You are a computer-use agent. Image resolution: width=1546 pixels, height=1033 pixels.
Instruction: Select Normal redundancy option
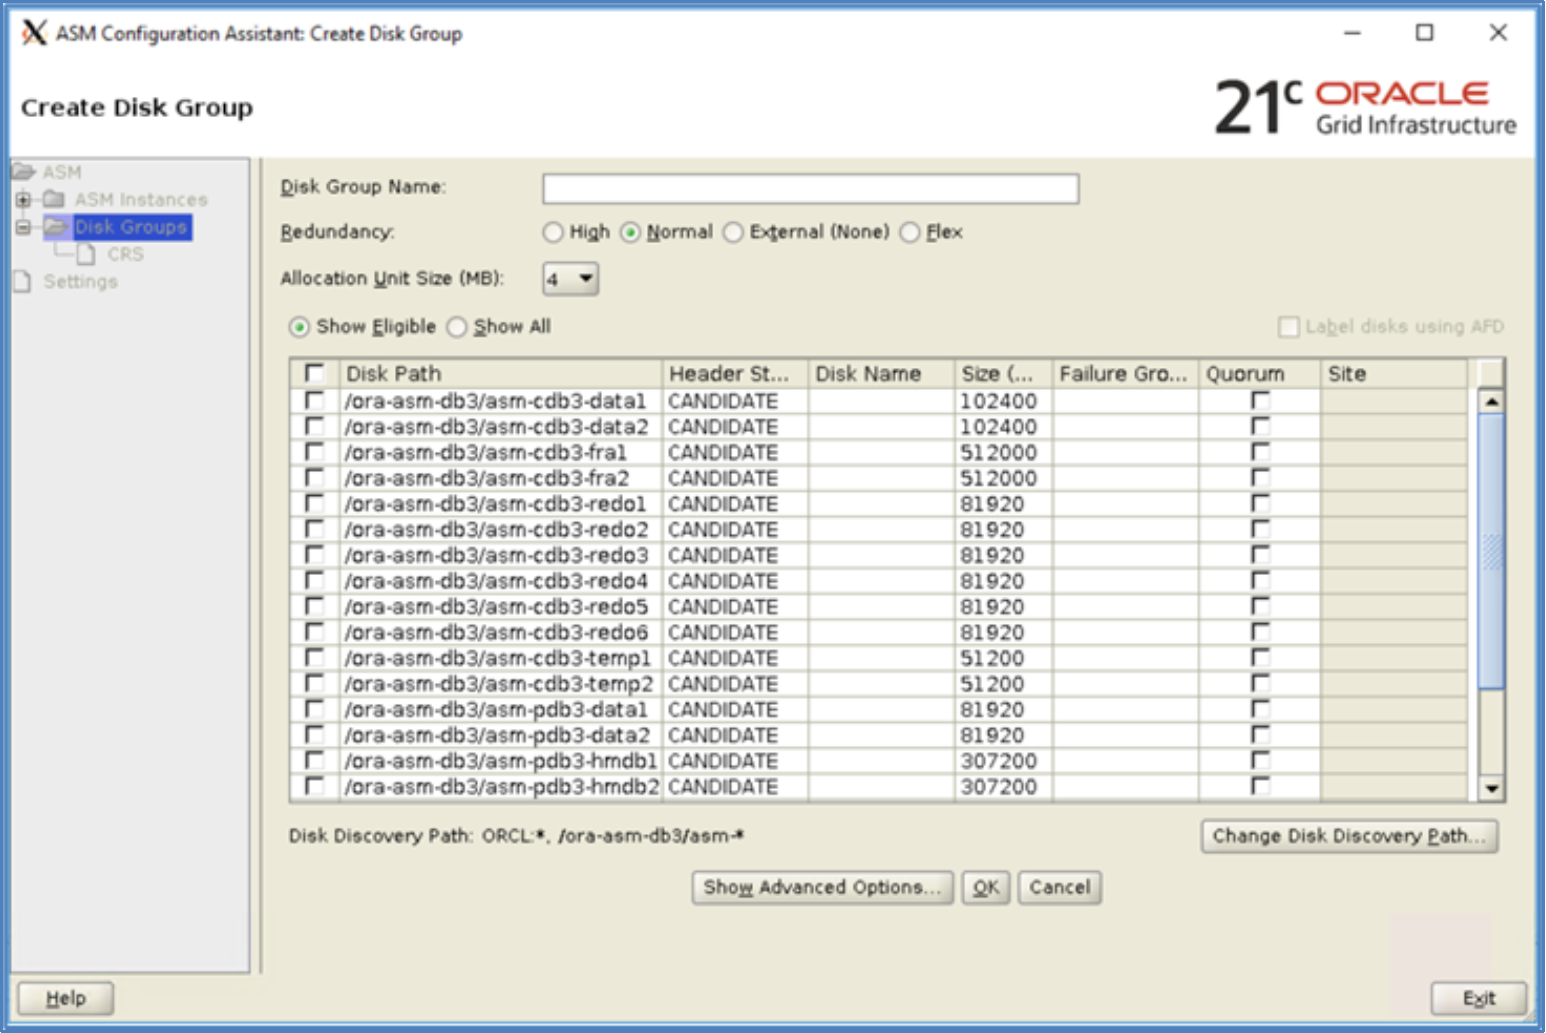tap(630, 232)
